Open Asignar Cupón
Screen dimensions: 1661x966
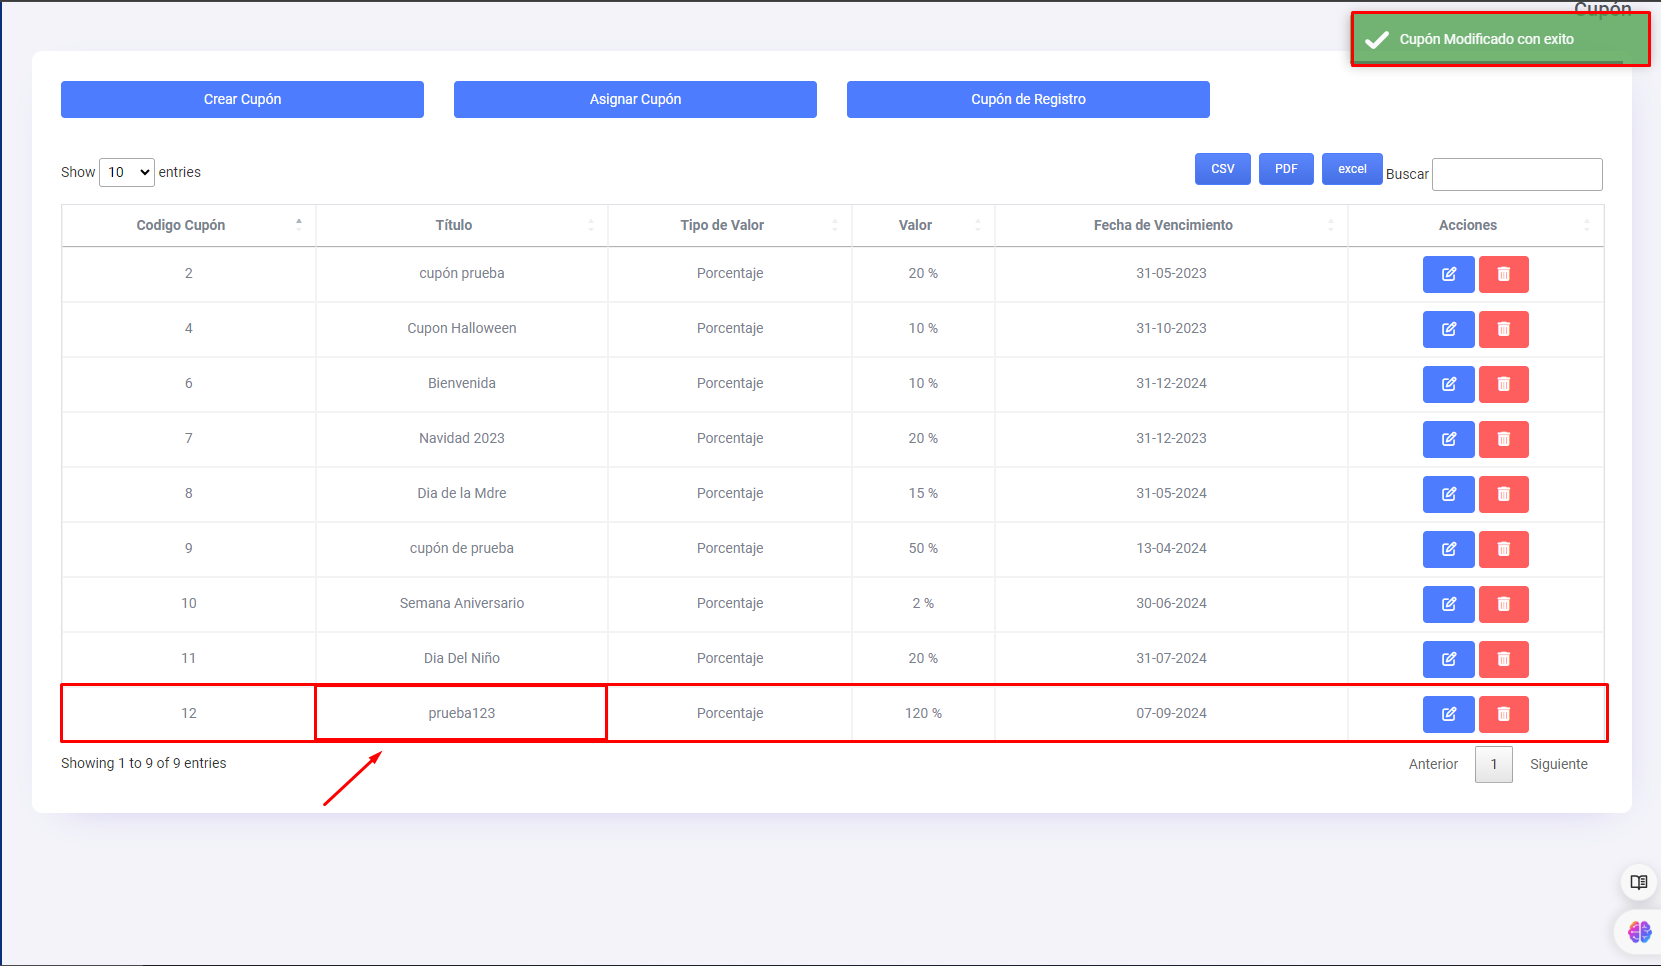(x=635, y=99)
